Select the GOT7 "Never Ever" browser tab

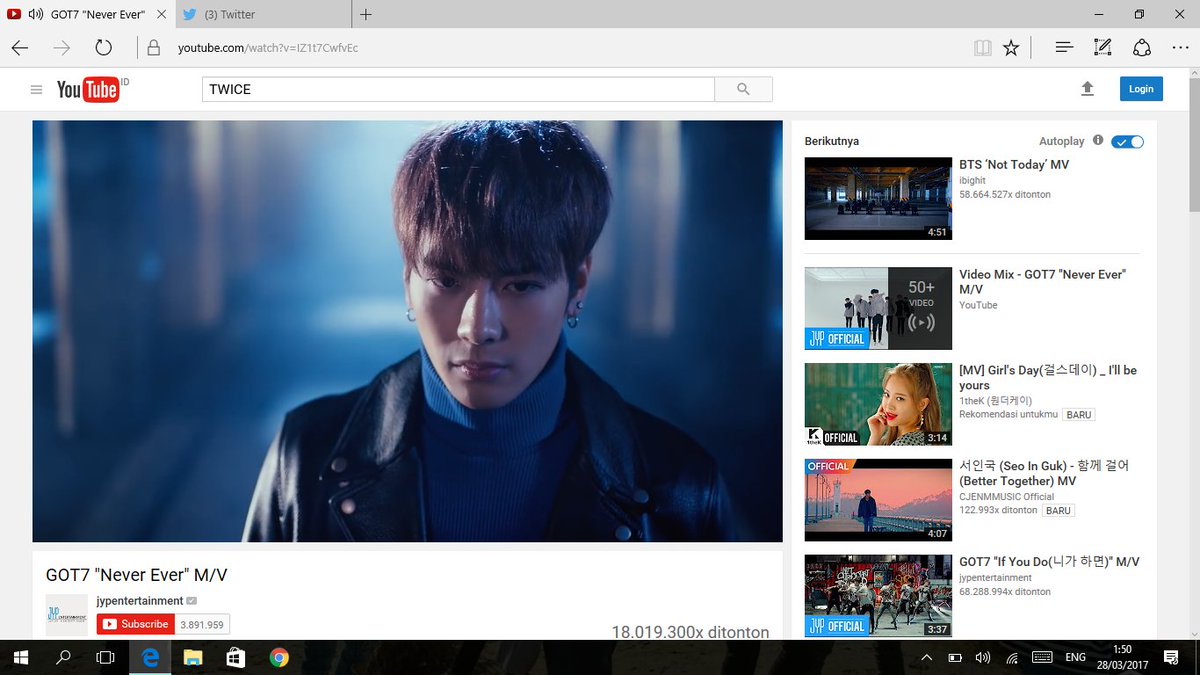88,14
